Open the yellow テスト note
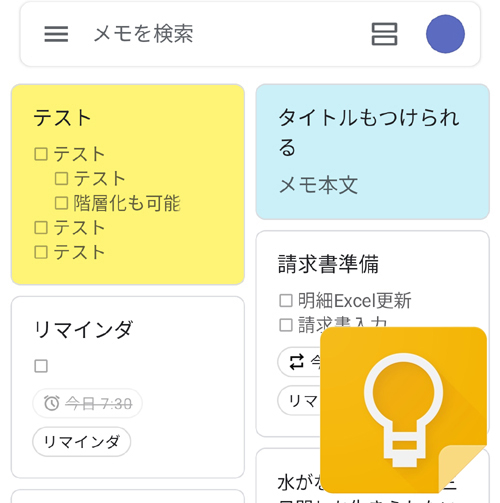The width and height of the screenshot is (500, 503). pyautogui.click(x=128, y=184)
